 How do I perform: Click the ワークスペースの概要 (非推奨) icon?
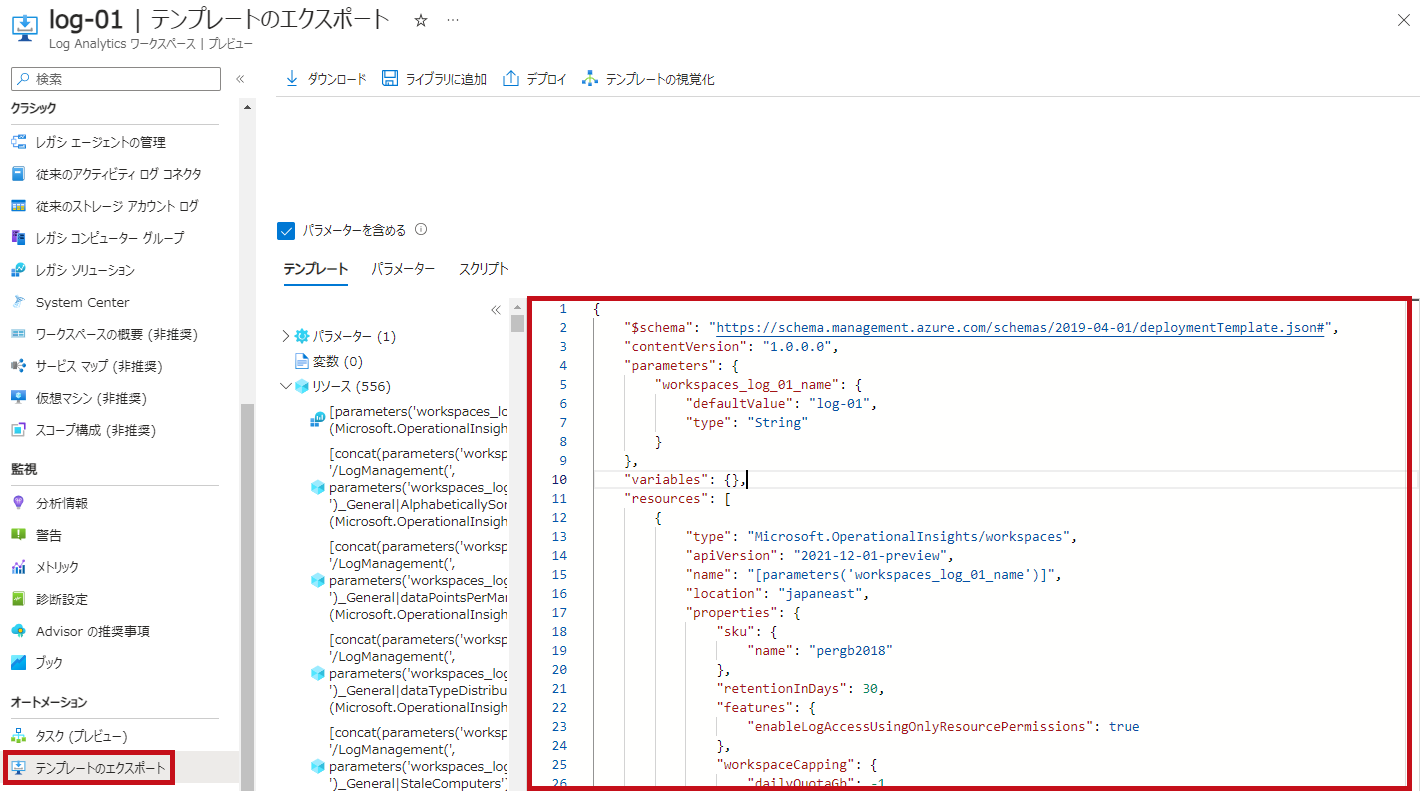pyautogui.click(x=18, y=334)
